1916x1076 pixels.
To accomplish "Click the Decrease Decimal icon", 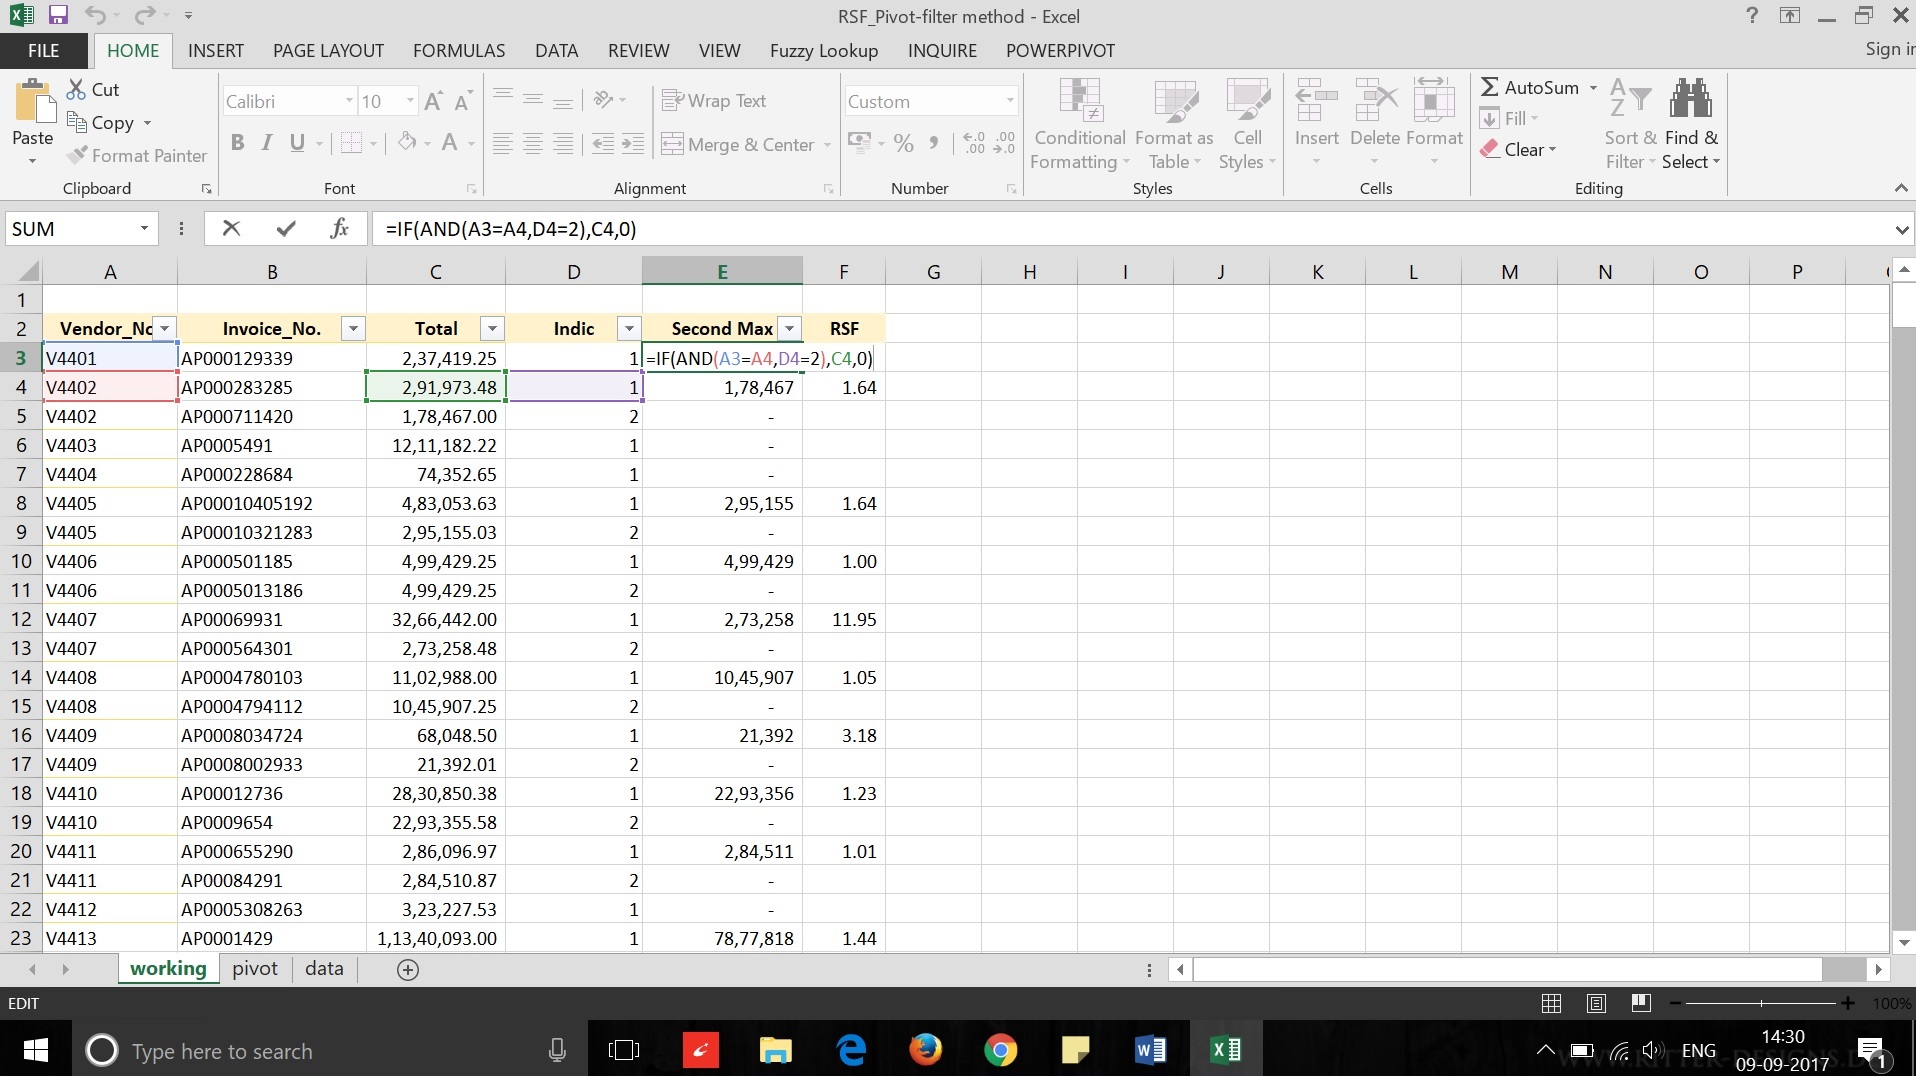I will pos(1005,143).
